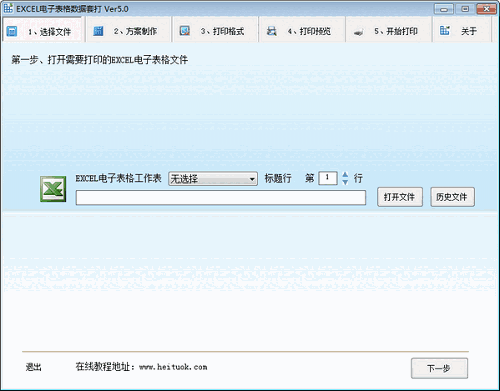Open the 2、方案制作 tab

pyautogui.click(x=129, y=30)
